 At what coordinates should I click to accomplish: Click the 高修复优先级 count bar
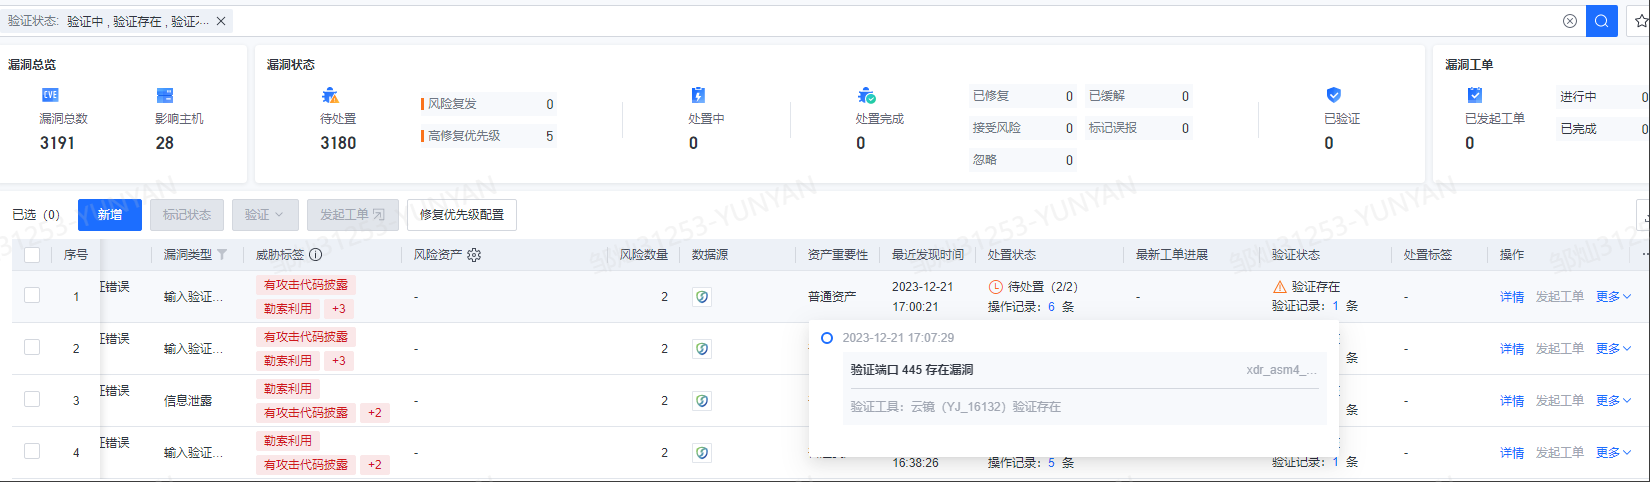[x=488, y=136]
